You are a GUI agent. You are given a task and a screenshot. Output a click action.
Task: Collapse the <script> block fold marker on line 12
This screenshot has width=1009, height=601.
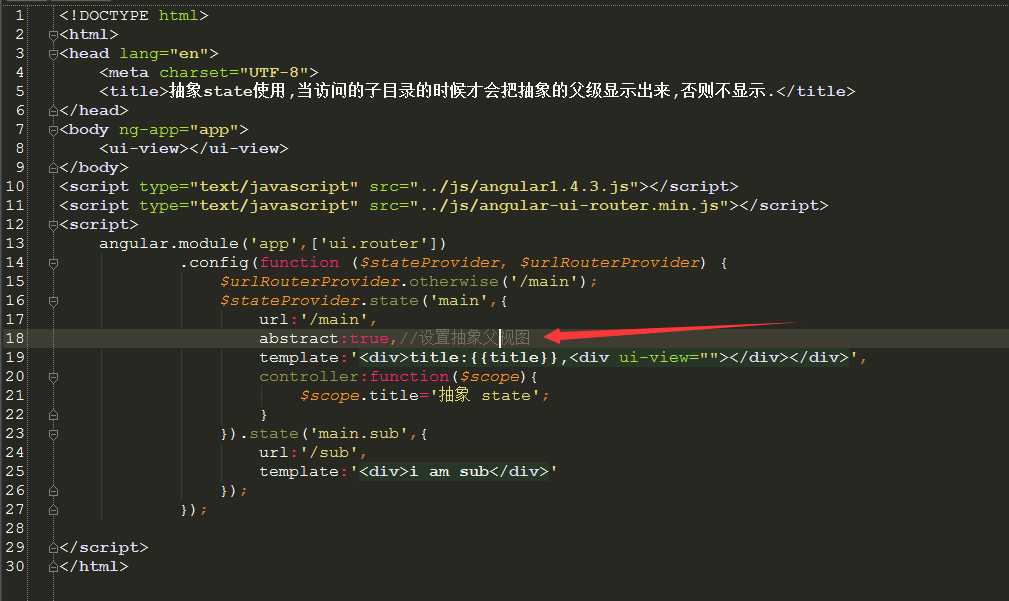tap(53, 225)
